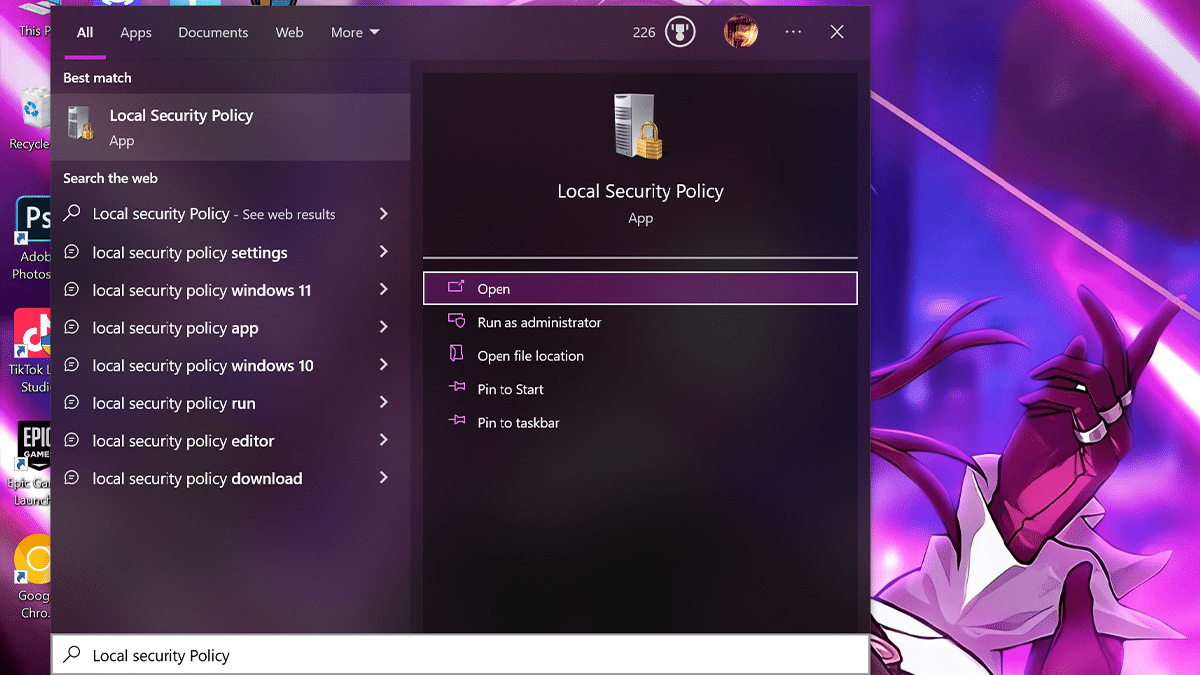Expand arrow for See web results row
The width and height of the screenshot is (1200, 675).
click(384, 214)
